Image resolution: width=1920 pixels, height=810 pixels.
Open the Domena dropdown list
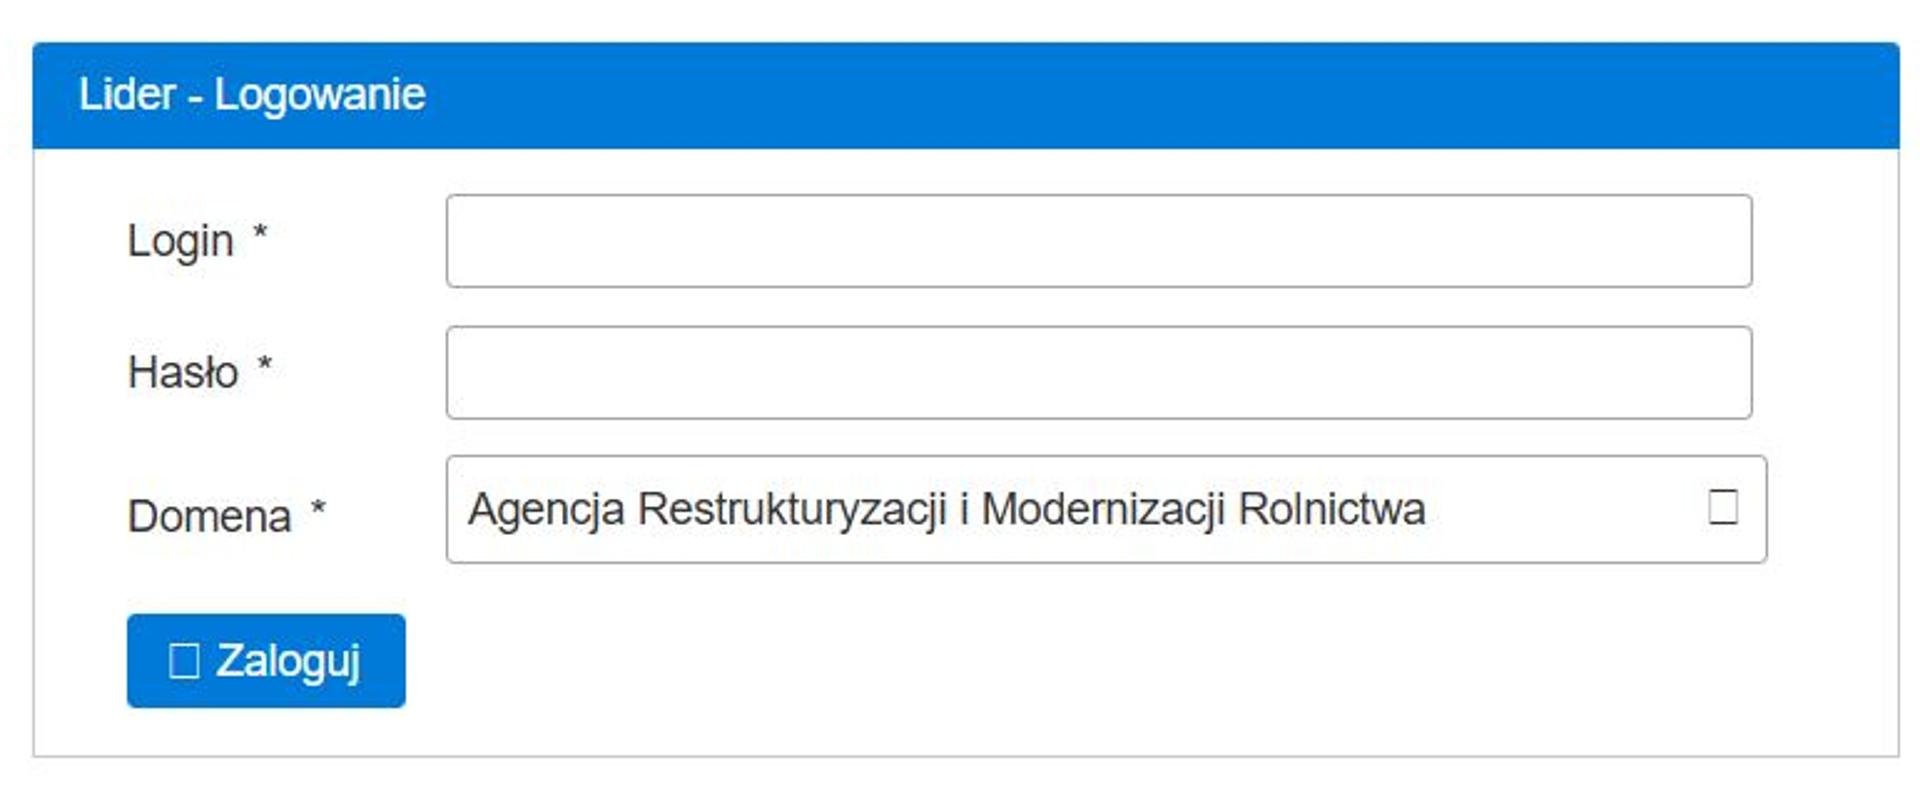1105,509
